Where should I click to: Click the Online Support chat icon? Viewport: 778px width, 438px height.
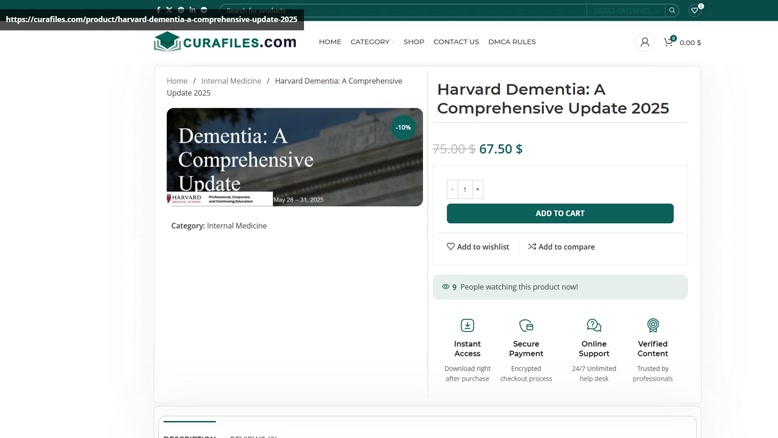pyautogui.click(x=594, y=325)
